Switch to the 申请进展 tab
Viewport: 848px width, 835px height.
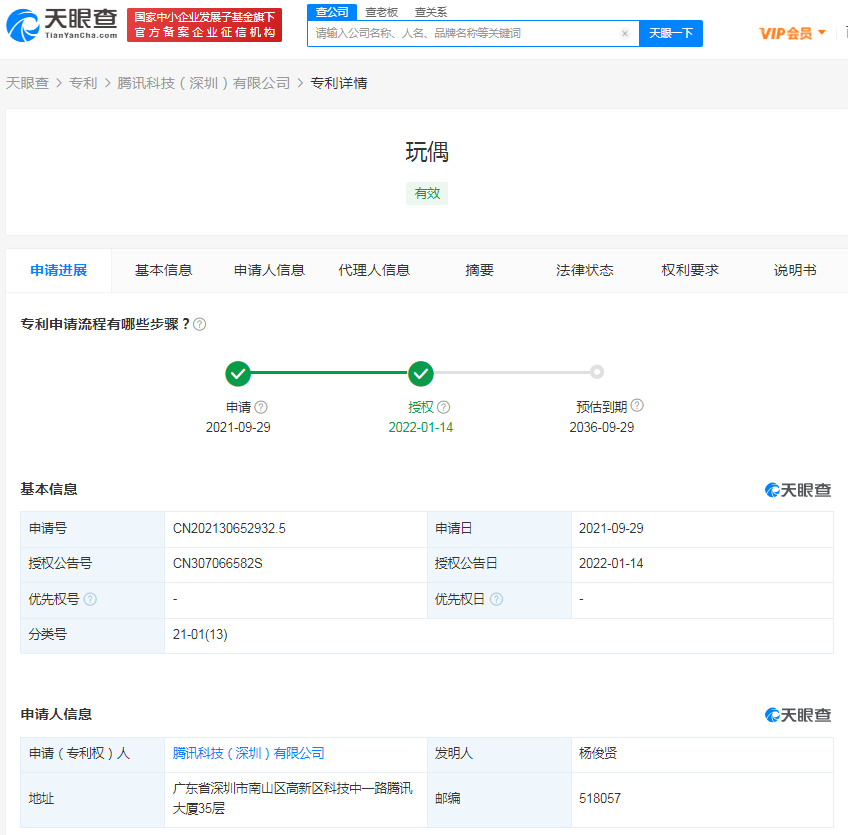point(58,270)
